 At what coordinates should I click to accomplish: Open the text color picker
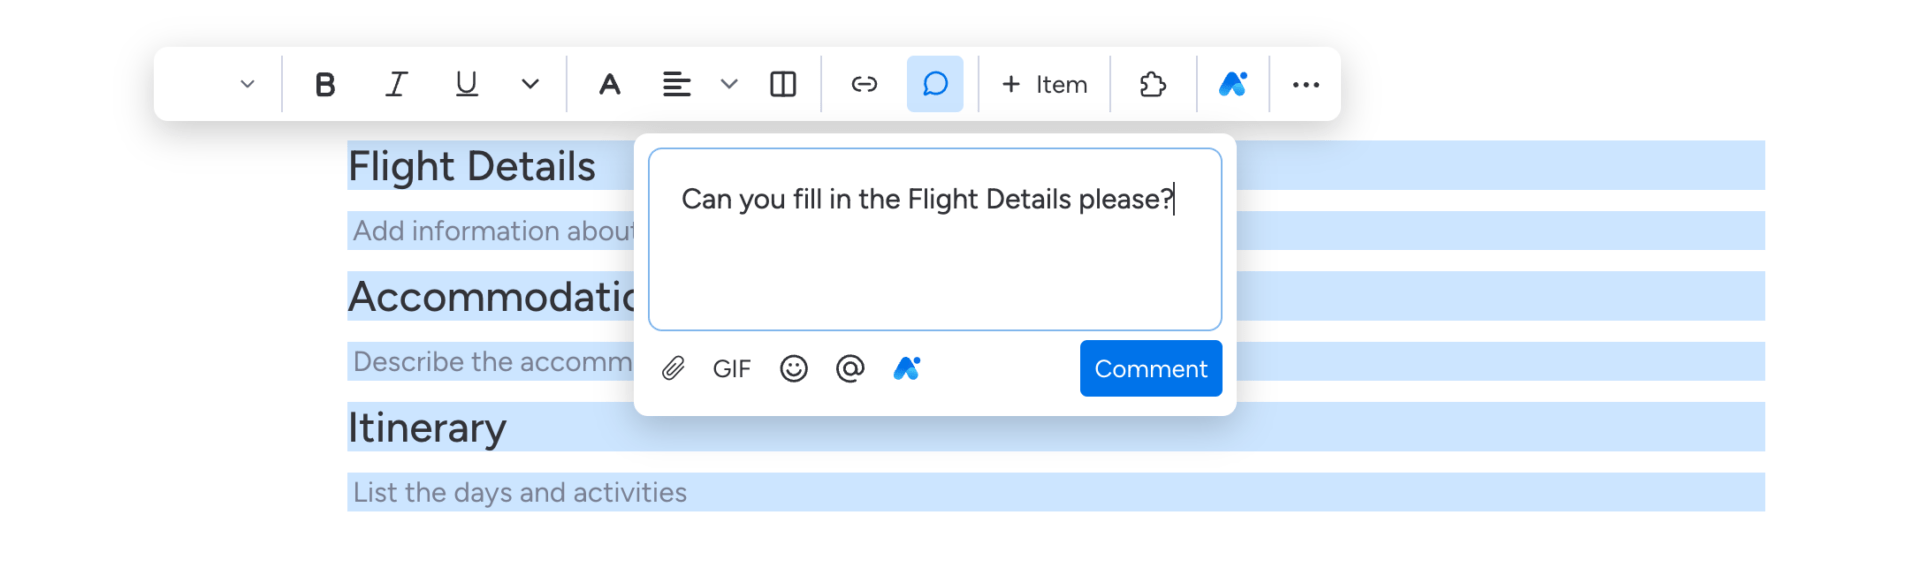point(609,85)
